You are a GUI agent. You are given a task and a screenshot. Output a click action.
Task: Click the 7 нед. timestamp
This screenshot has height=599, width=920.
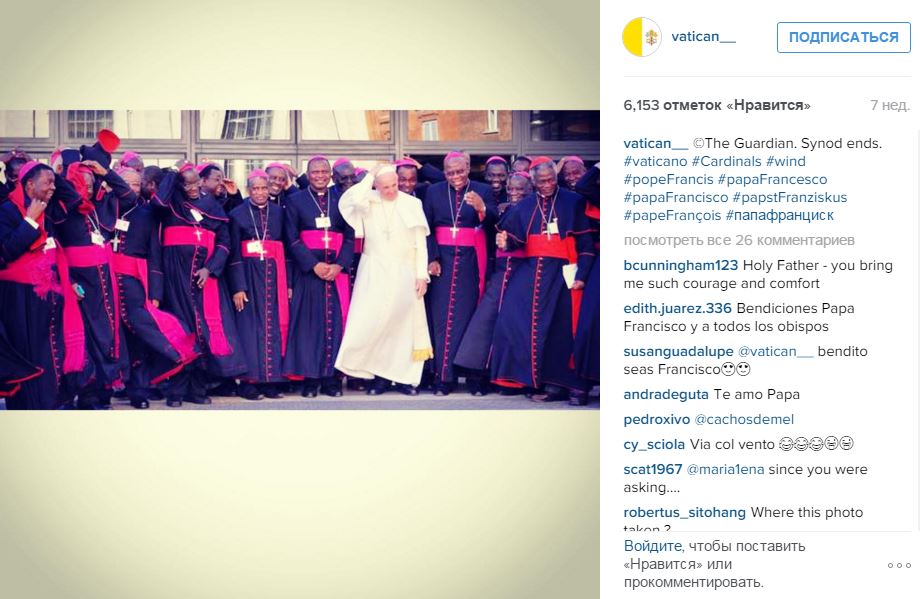click(889, 106)
